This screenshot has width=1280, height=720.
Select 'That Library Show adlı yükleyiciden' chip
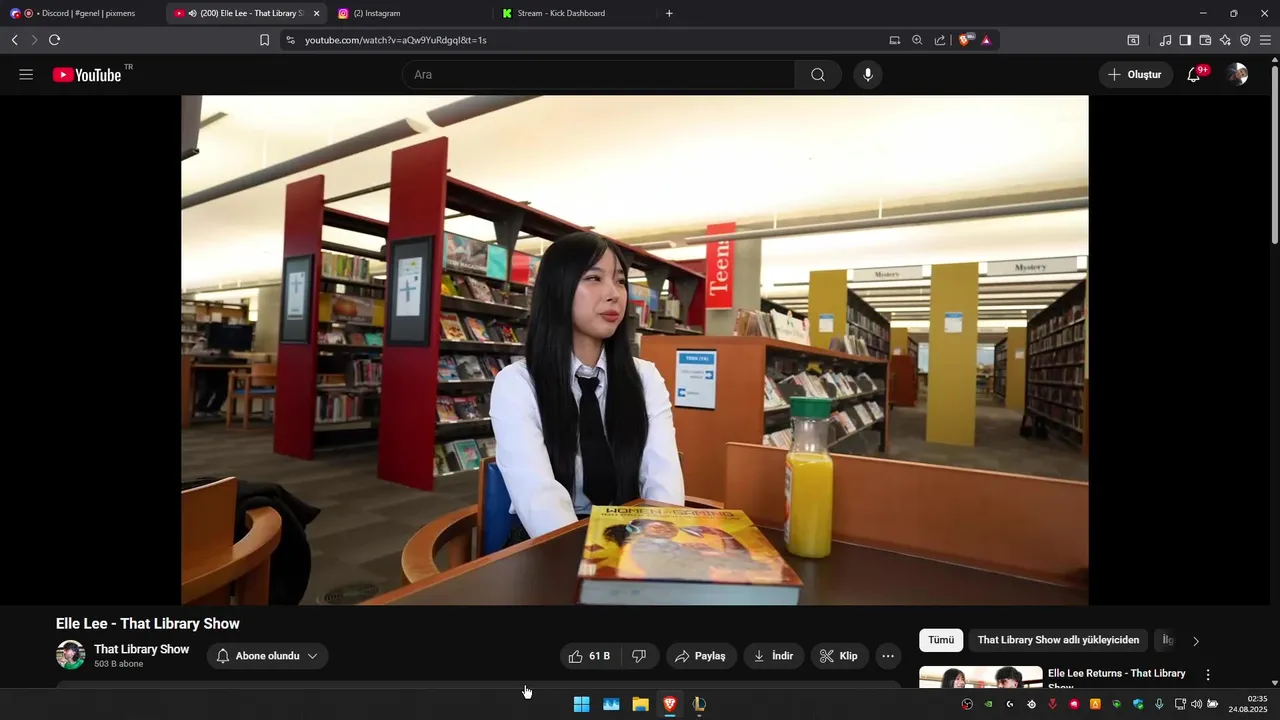pyautogui.click(x=1058, y=640)
